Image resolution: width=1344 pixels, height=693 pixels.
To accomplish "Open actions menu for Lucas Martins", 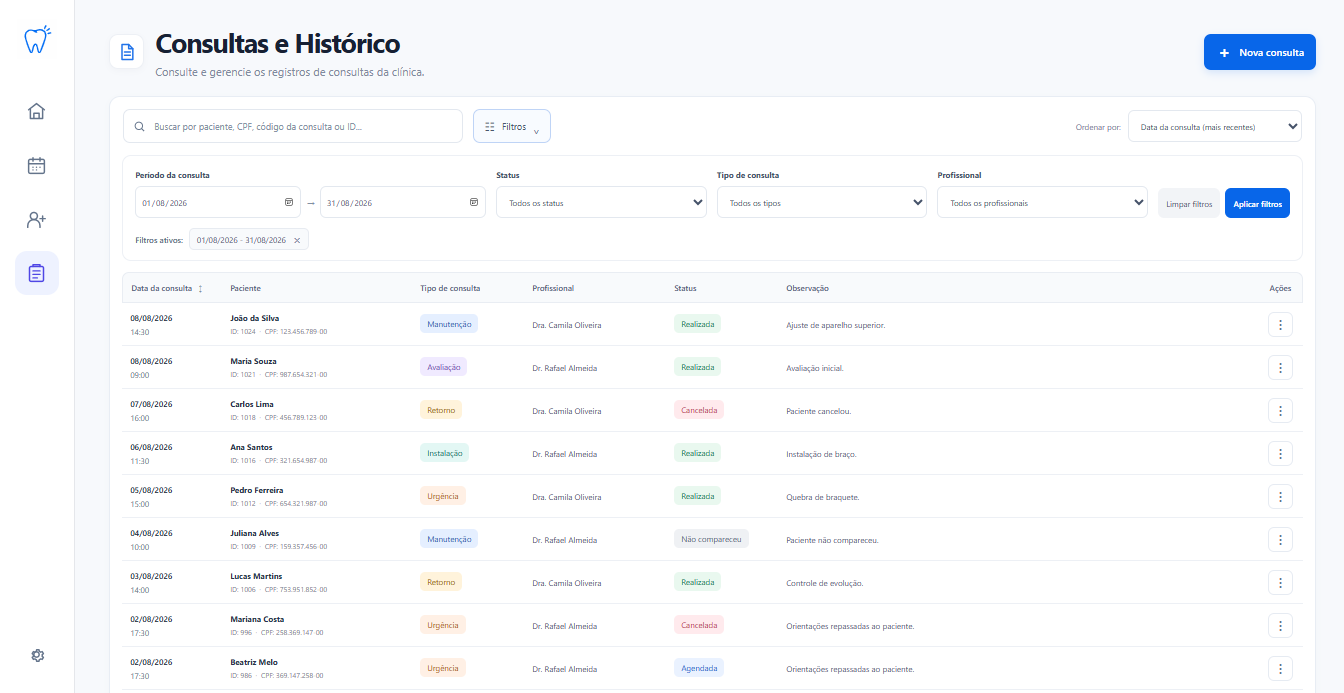I will pyautogui.click(x=1280, y=583).
